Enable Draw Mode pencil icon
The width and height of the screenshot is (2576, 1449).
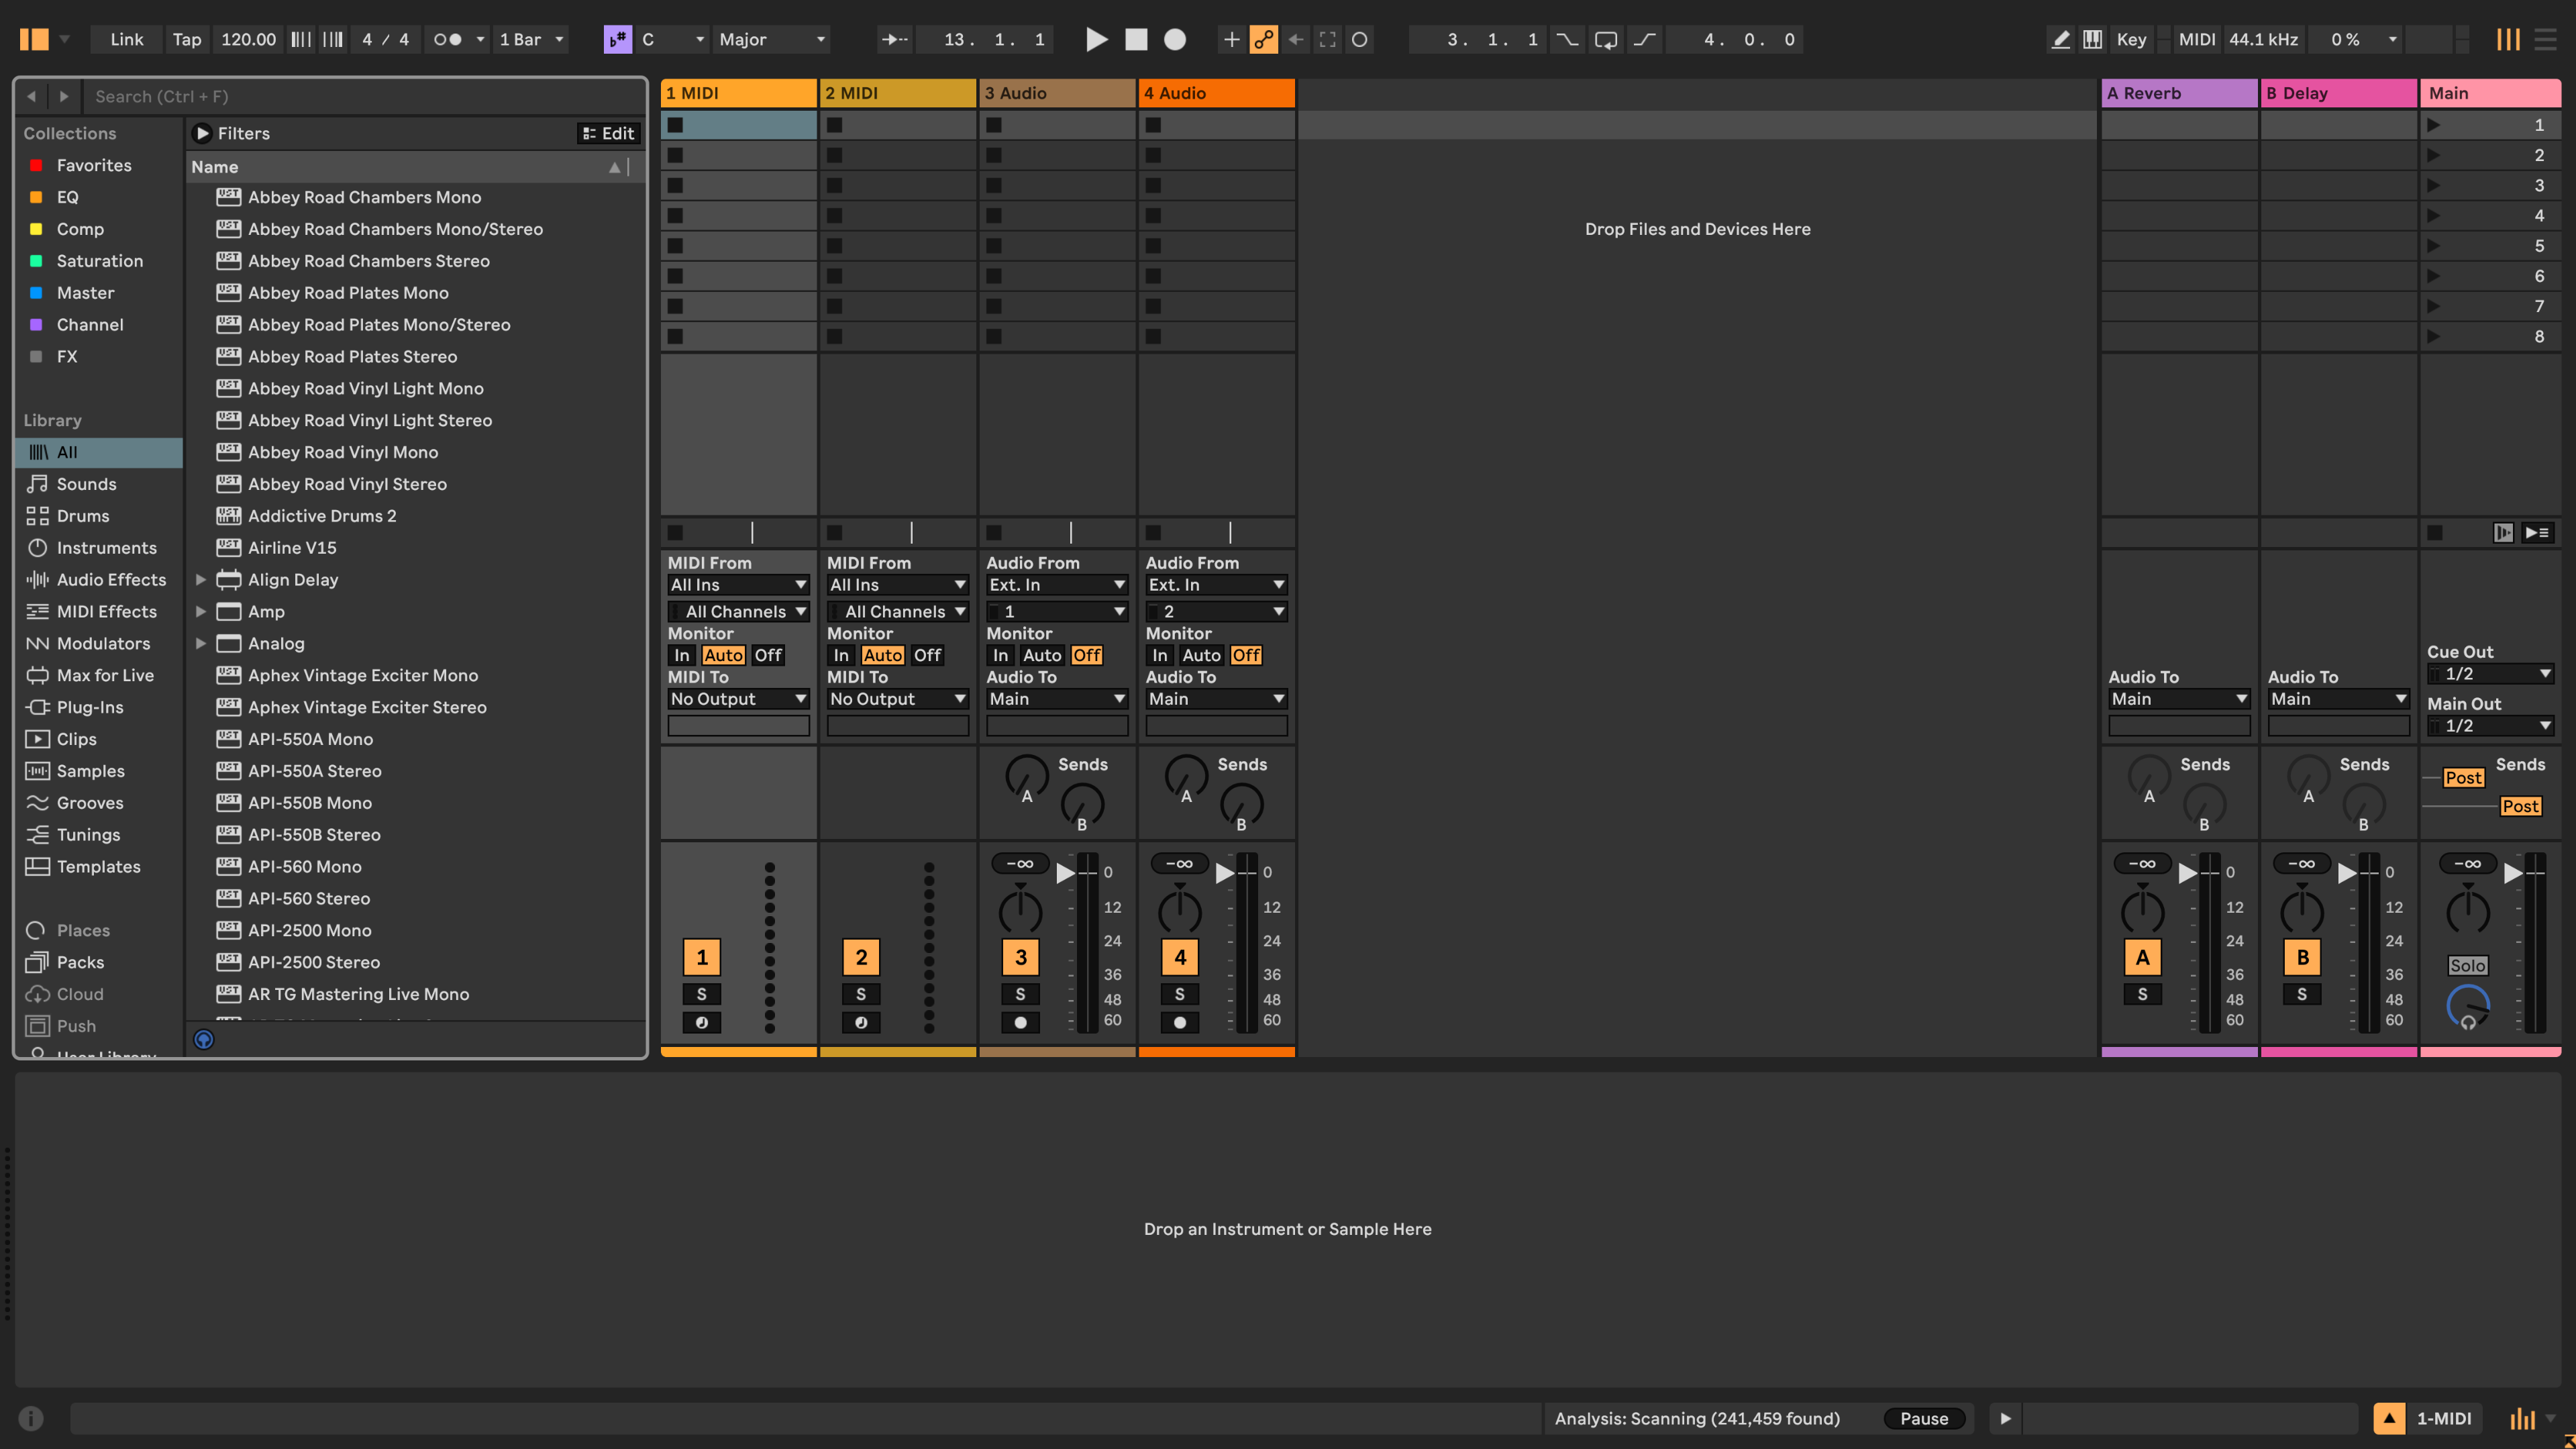[x=2060, y=40]
